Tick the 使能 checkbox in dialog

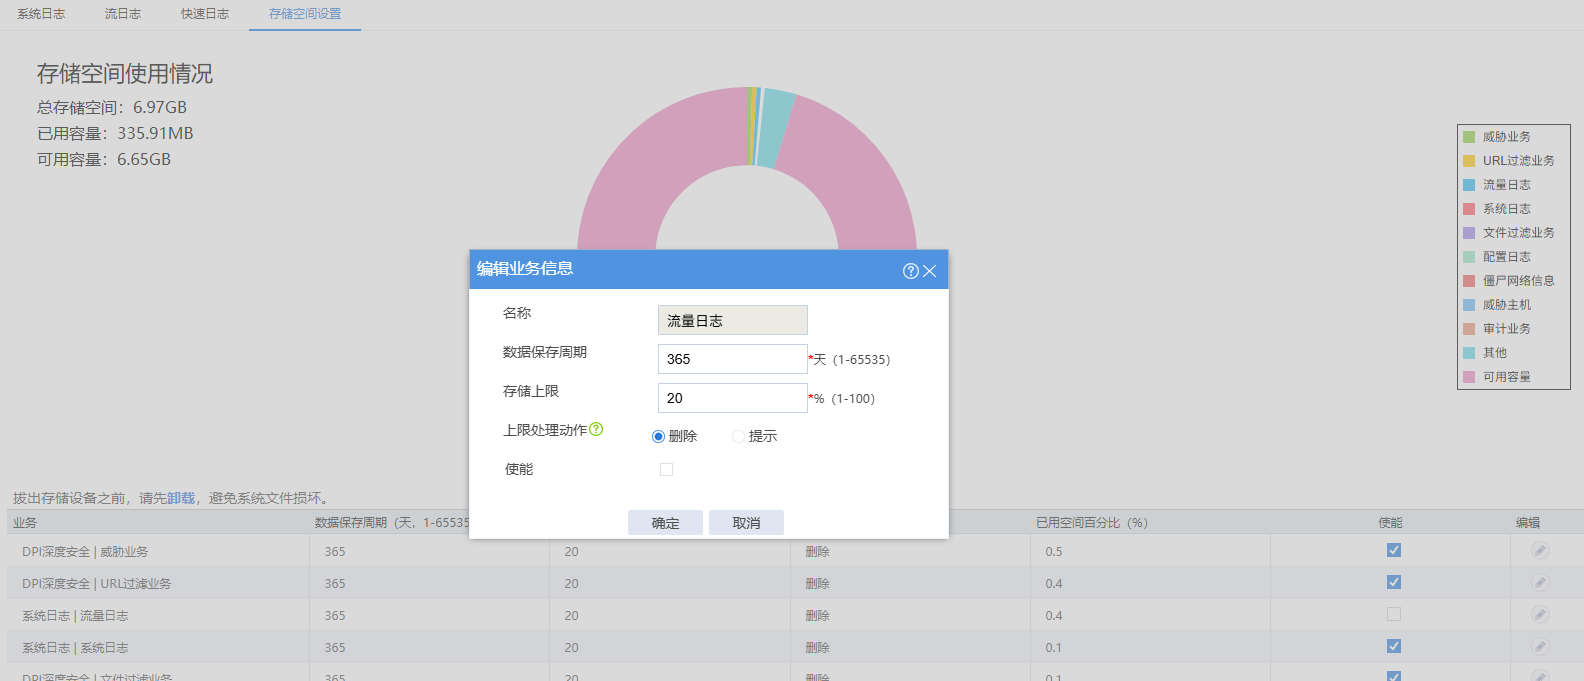point(667,469)
